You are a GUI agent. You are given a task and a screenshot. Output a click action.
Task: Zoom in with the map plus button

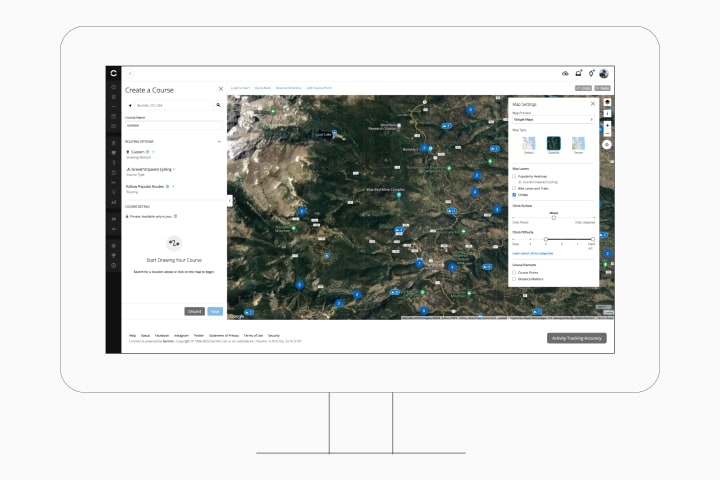click(607, 124)
